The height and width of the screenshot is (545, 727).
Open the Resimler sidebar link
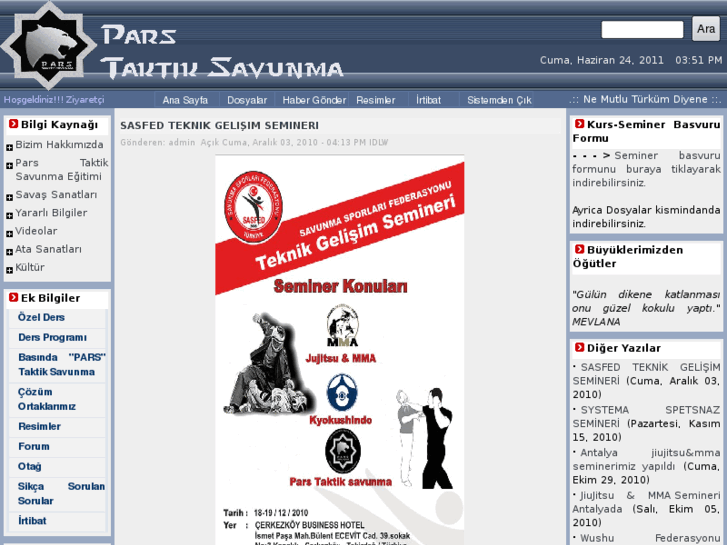39,427
